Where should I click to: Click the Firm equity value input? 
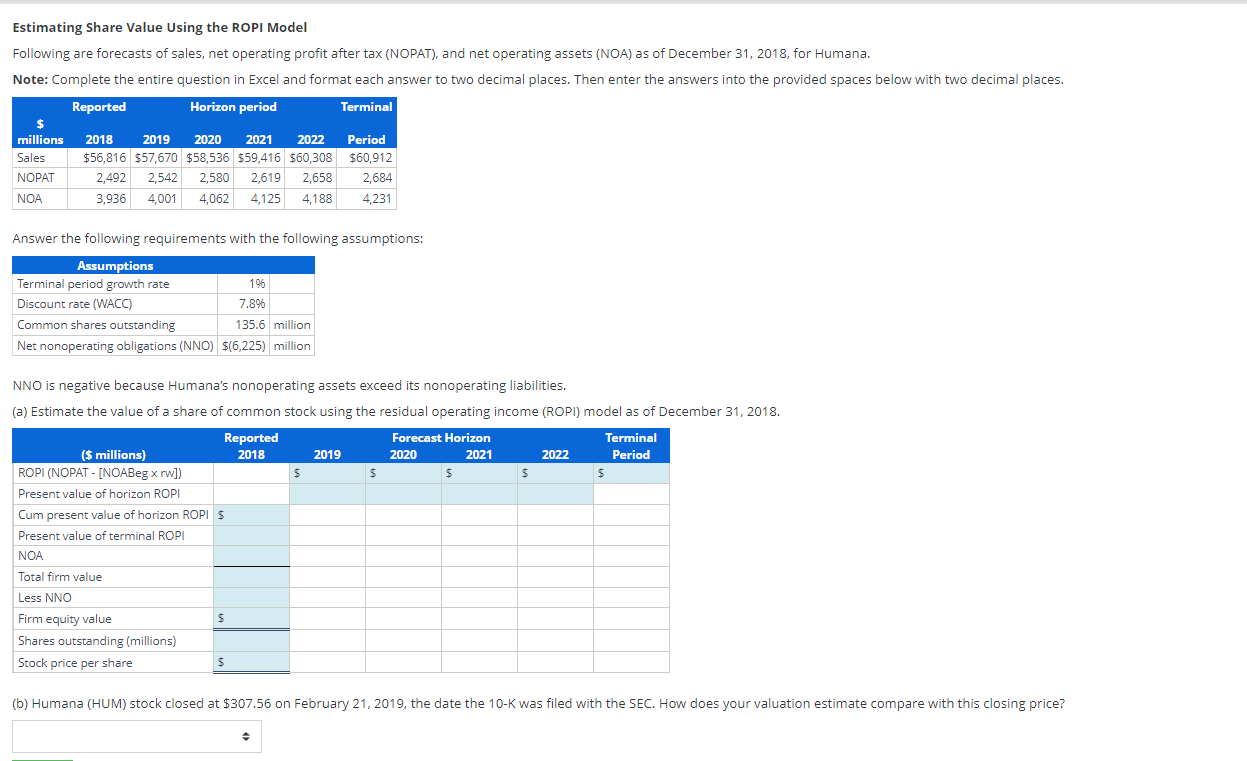point(252,617)
